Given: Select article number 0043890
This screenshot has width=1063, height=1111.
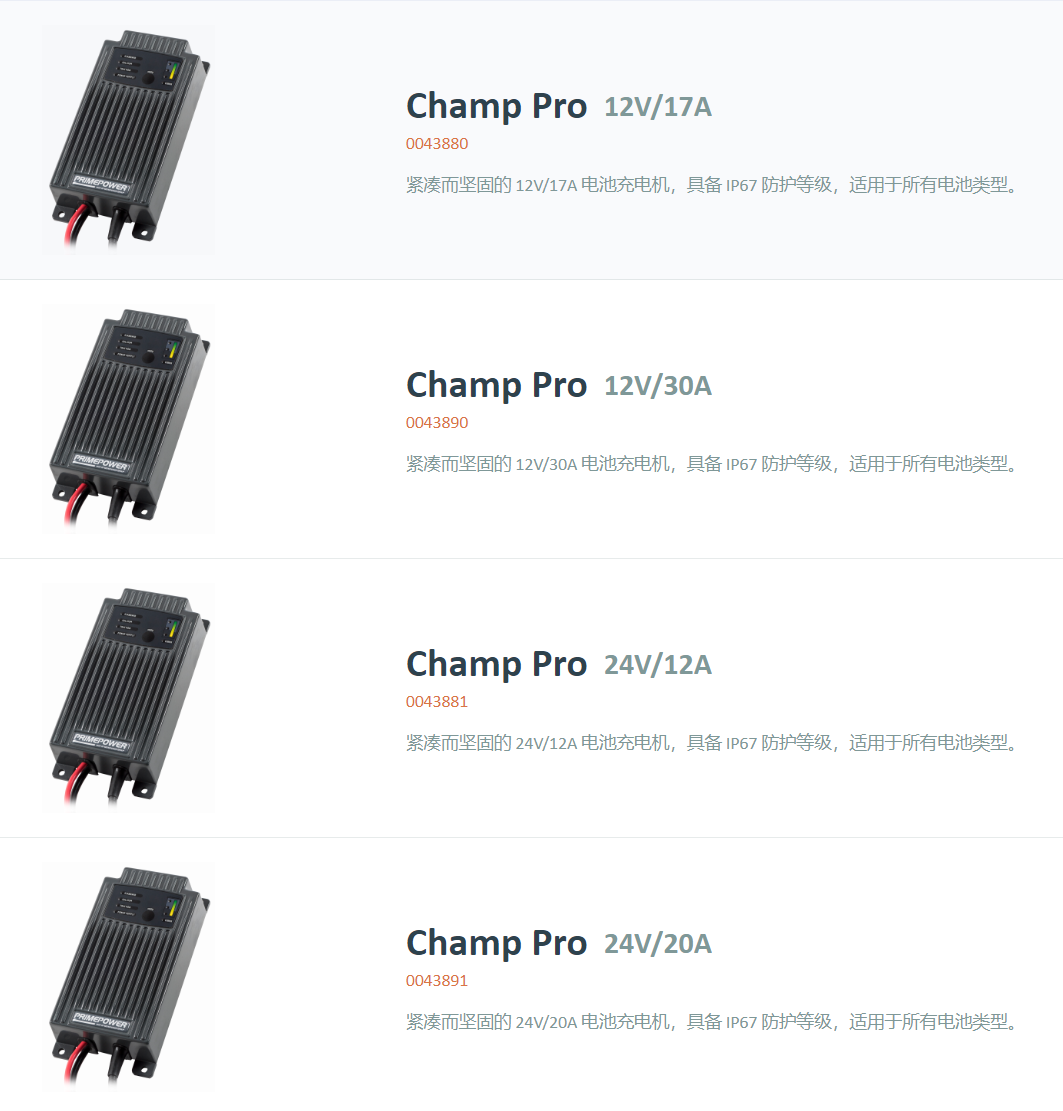Looking at the screenshot, I should (437, 423).
